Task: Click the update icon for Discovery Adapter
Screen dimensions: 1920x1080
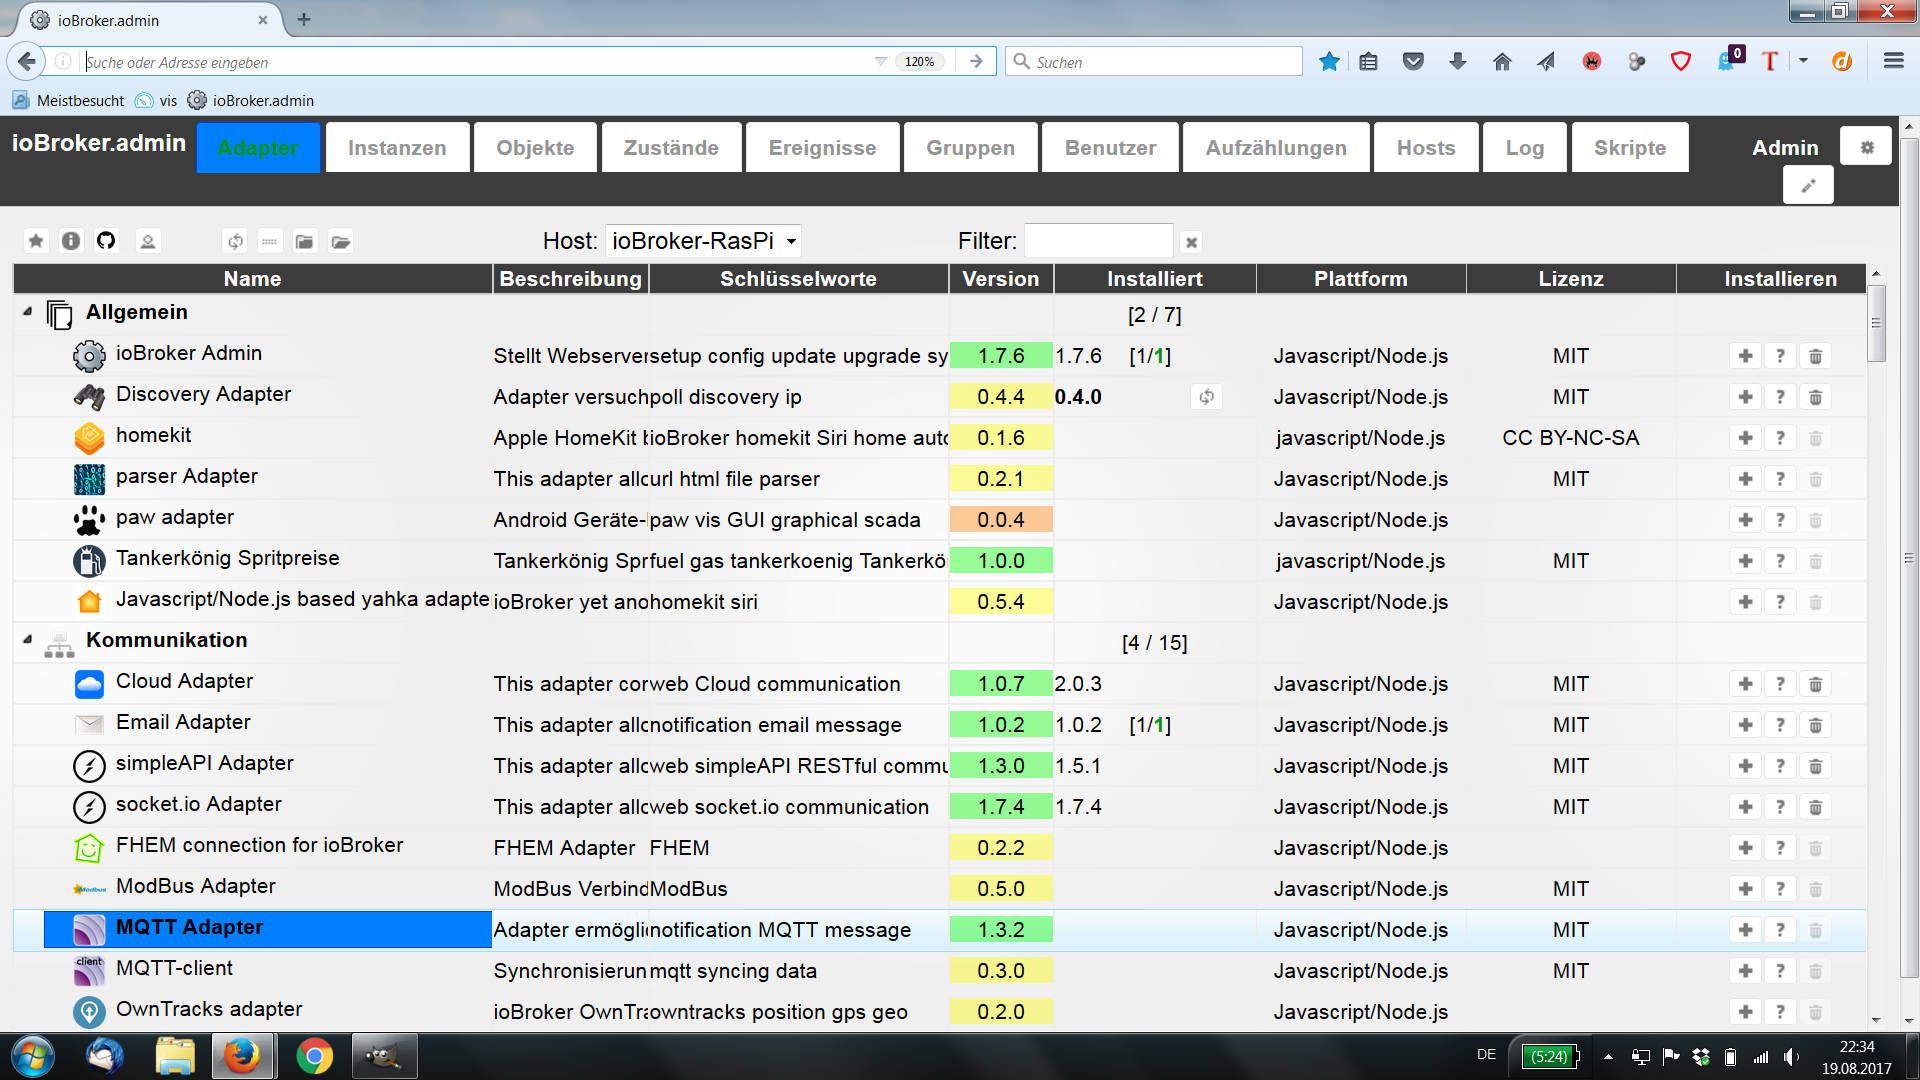Action: tap(1207, 397)
